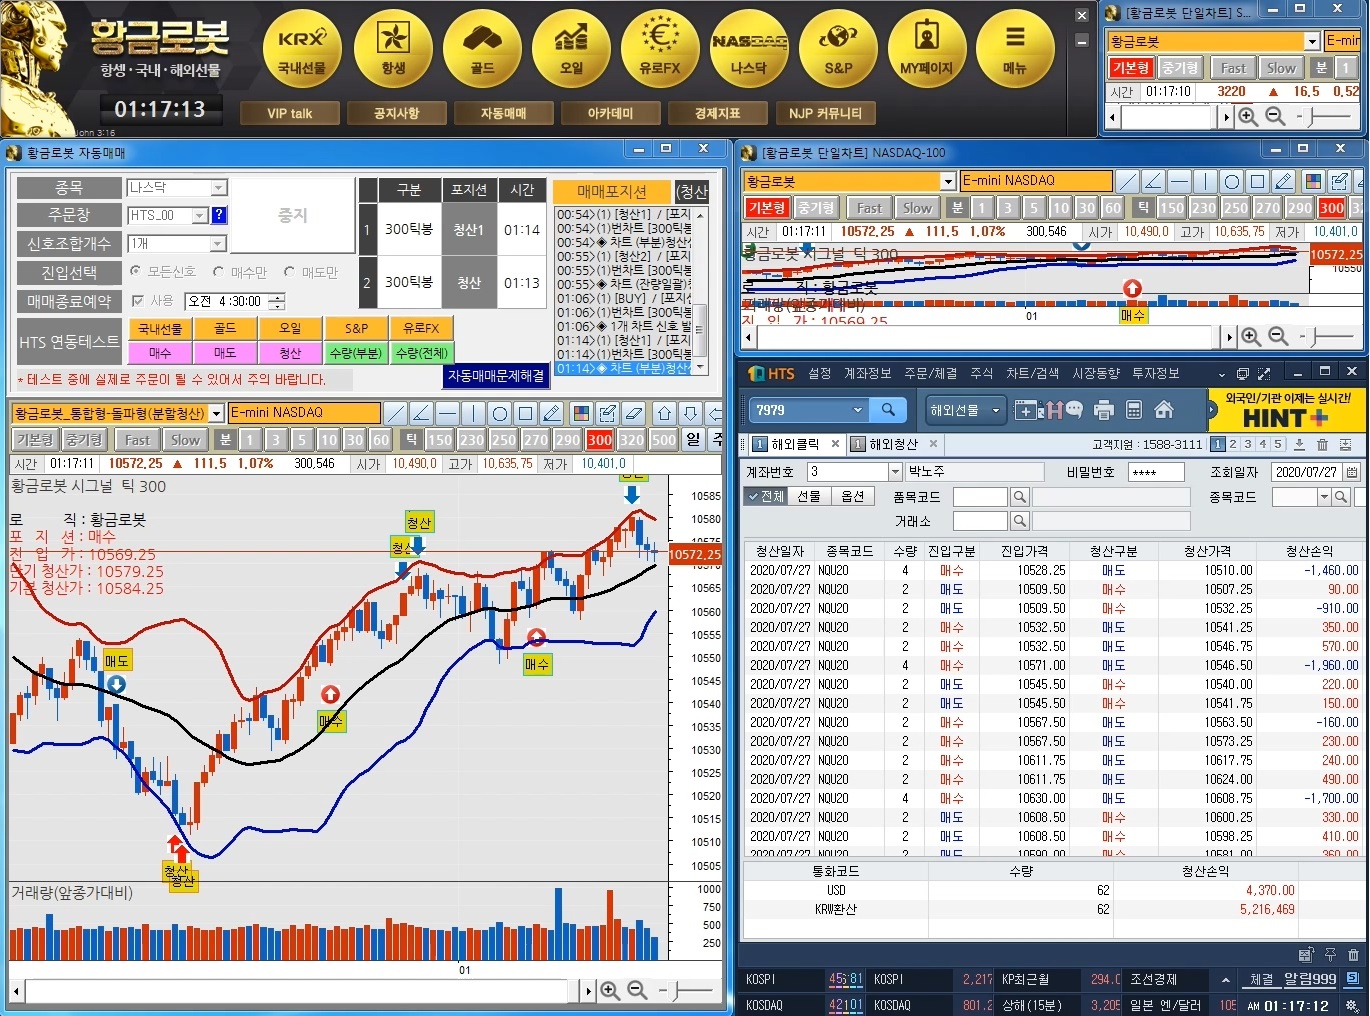Expand the 계좌번호 dropdown in HTS
Image resolution: width=1370 pixels, height=1016 pixels.
tap(895, 472)
